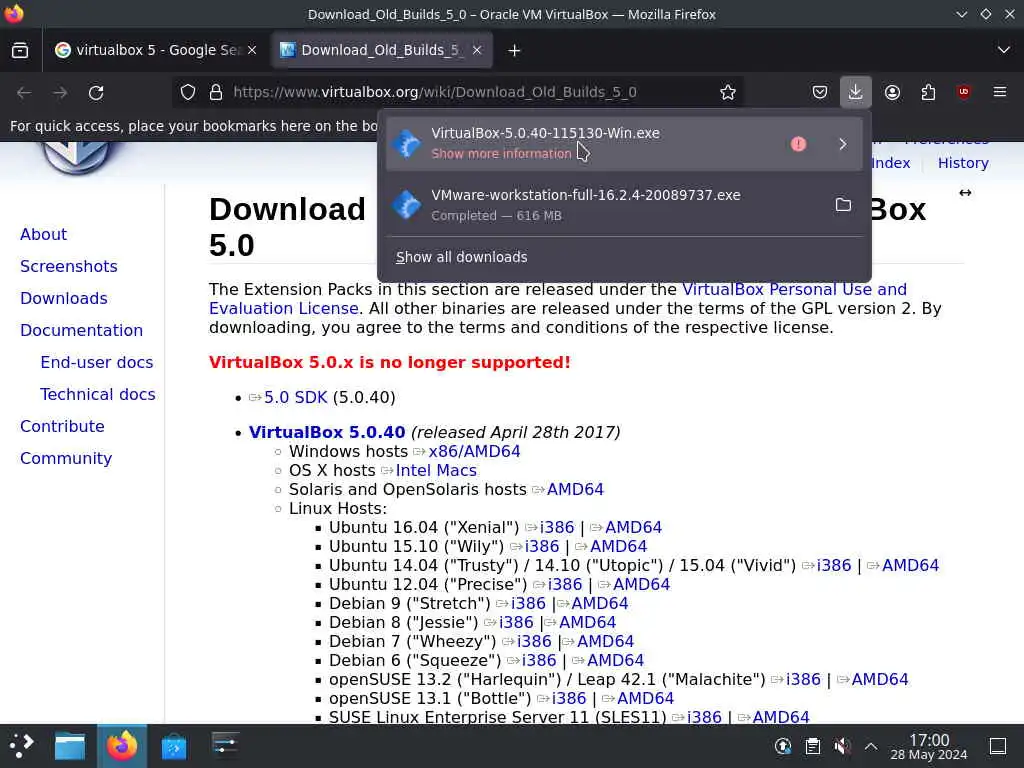Visit Community sidebar link

[x=66, y=458]
